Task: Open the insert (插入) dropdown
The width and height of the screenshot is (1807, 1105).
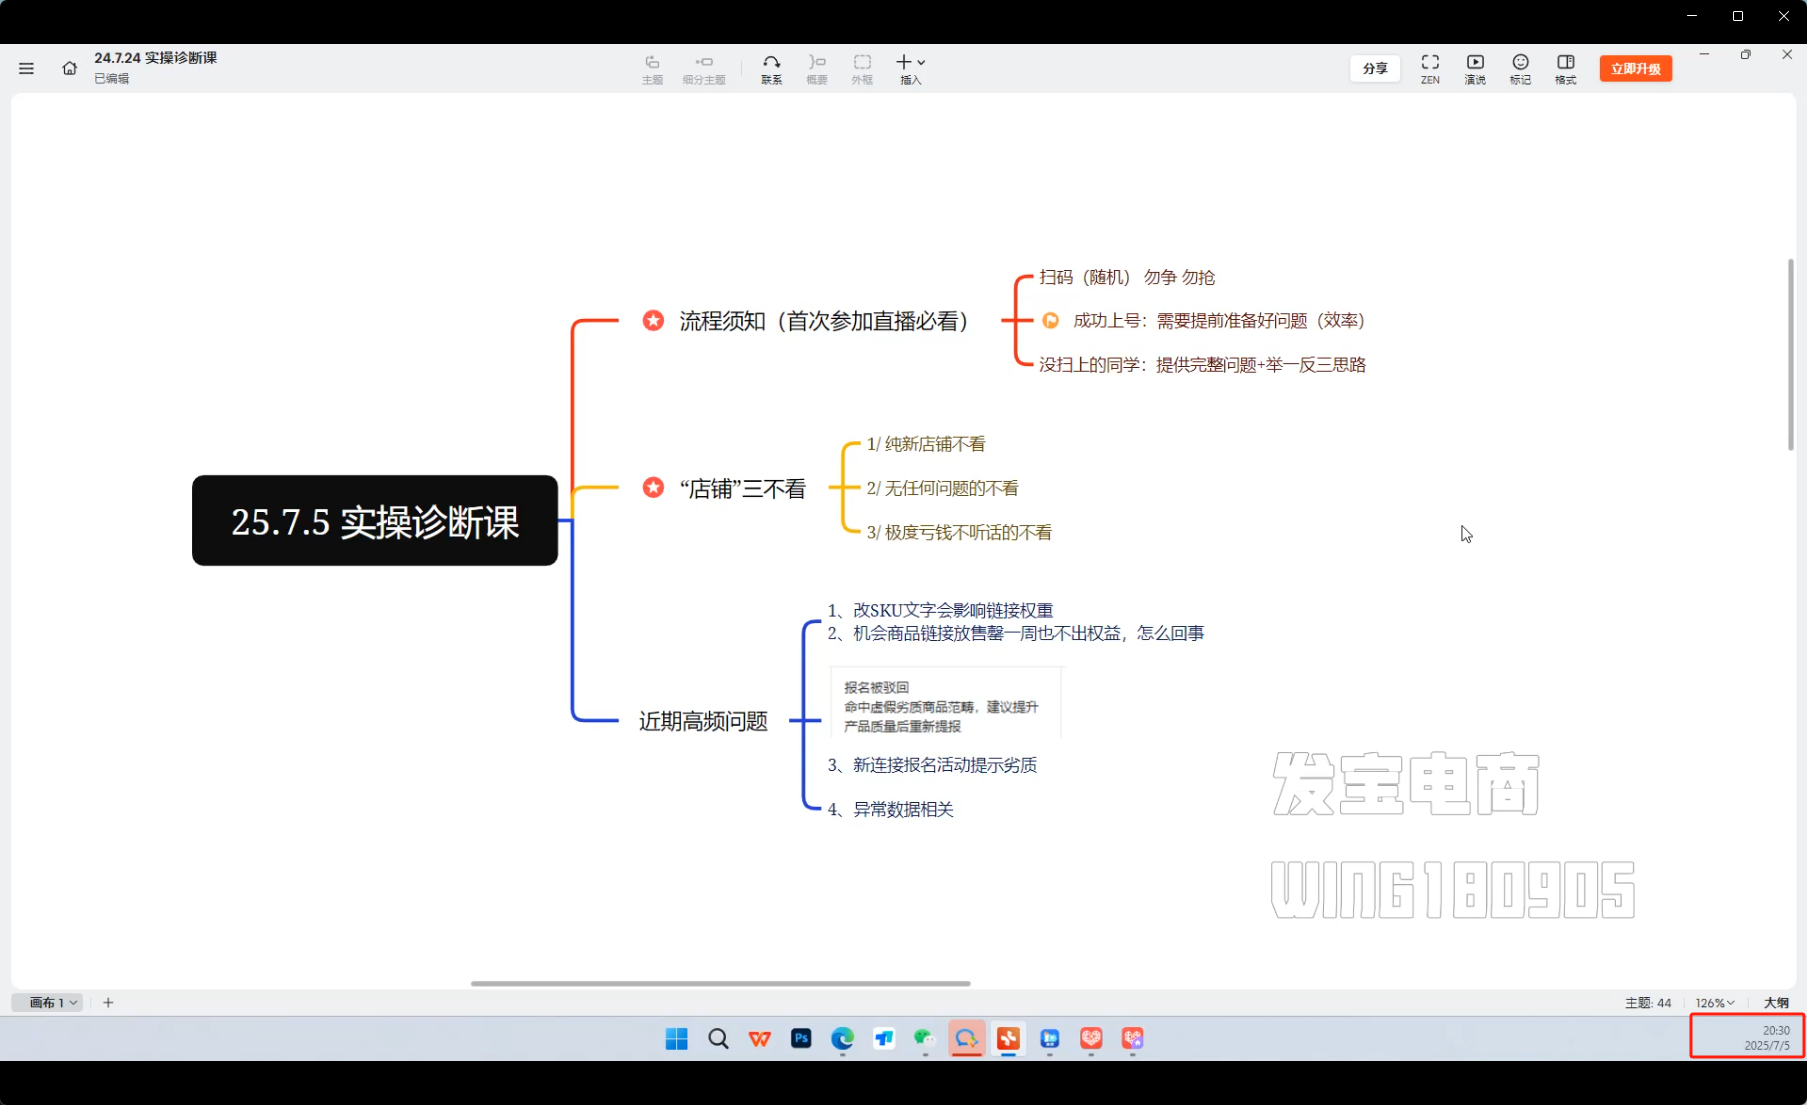Action: 910,68
